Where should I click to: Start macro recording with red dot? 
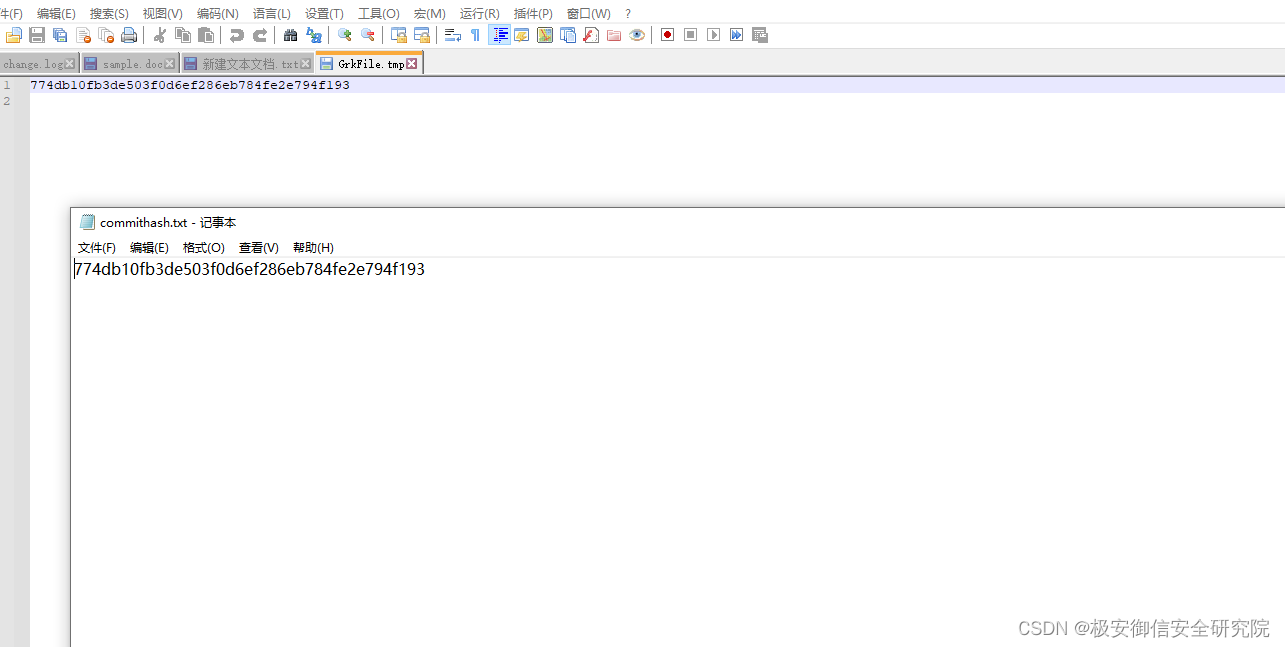click(x=667, y=35)
